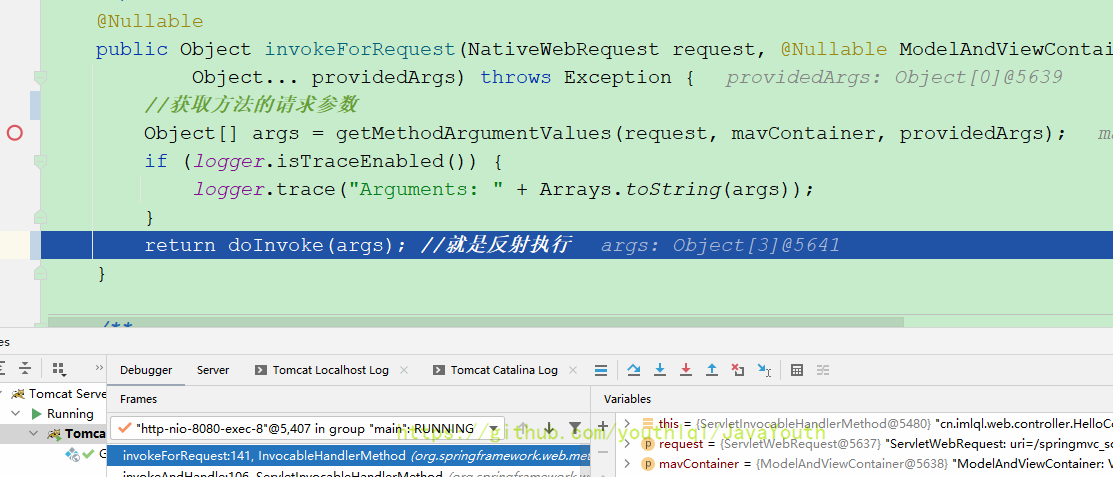Viewport: 1113px width, 477px height.
Task: Click the Step Over debugger icon
Action: click(634, 370)
